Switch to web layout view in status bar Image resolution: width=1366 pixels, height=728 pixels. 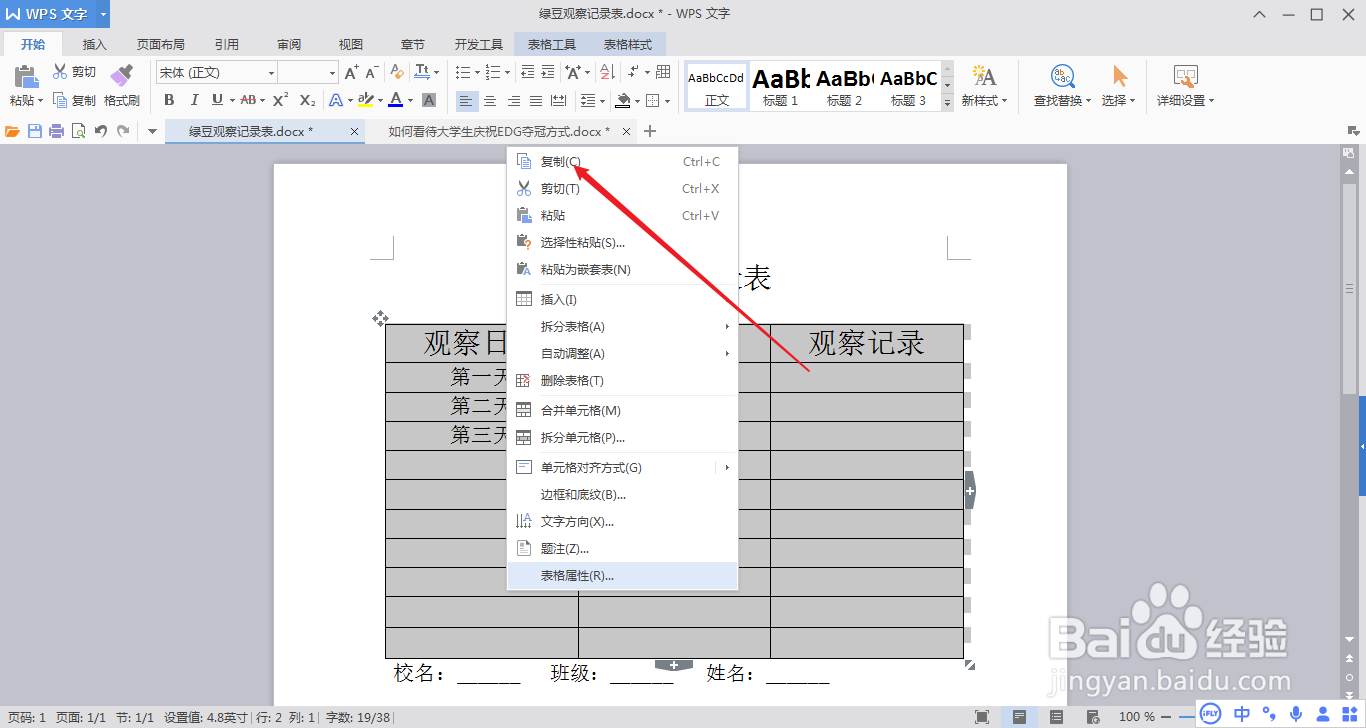click(x=1093, y=716)
